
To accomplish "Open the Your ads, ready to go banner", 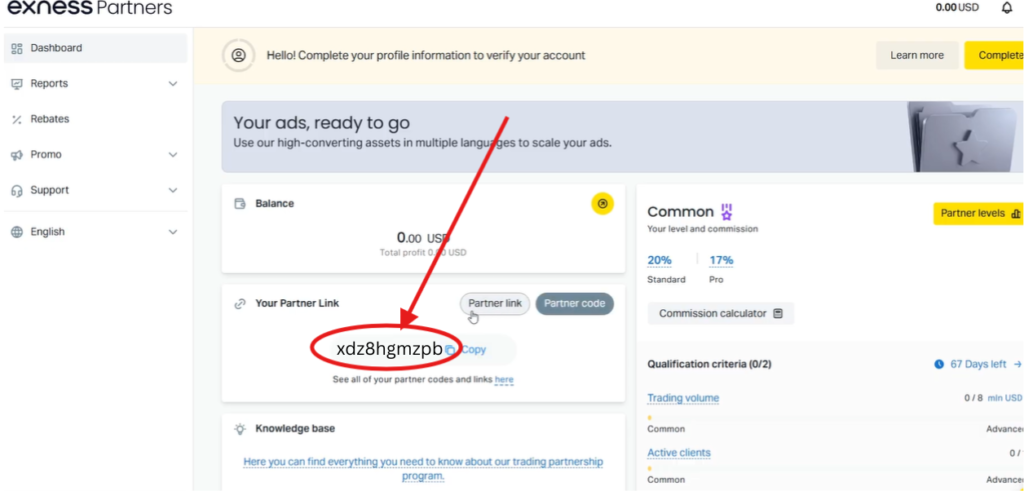I will (x=622, y=136).
